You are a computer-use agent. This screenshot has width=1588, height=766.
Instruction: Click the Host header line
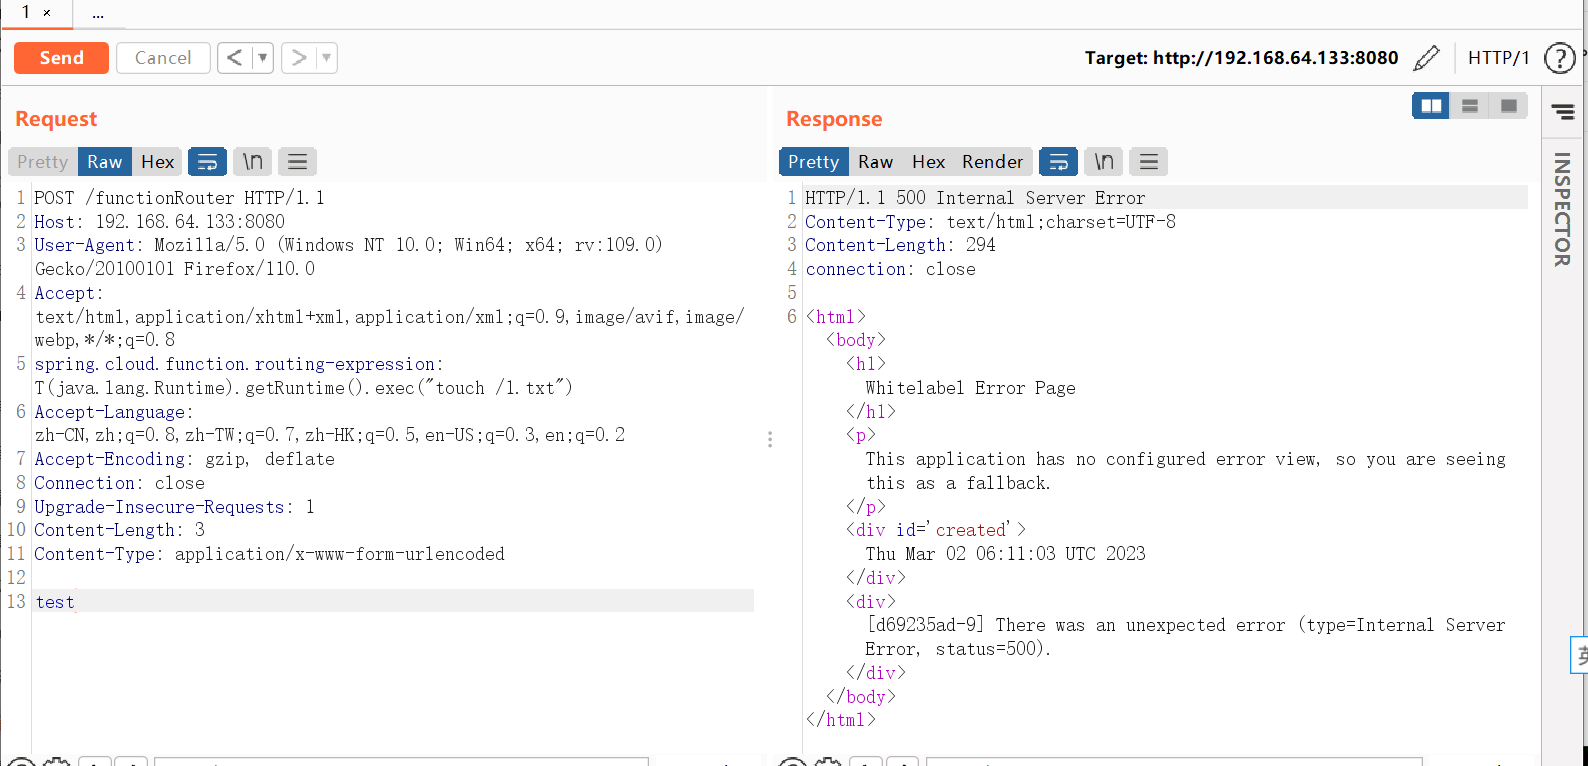(x=159, y=222)
